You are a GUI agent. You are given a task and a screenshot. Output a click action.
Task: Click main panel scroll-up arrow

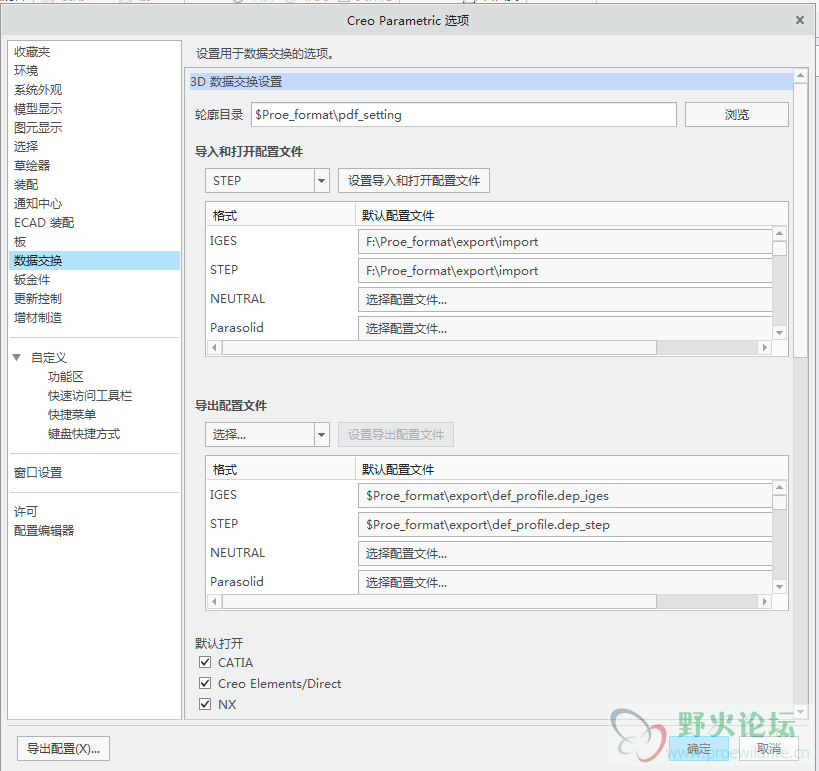[800, 76]
